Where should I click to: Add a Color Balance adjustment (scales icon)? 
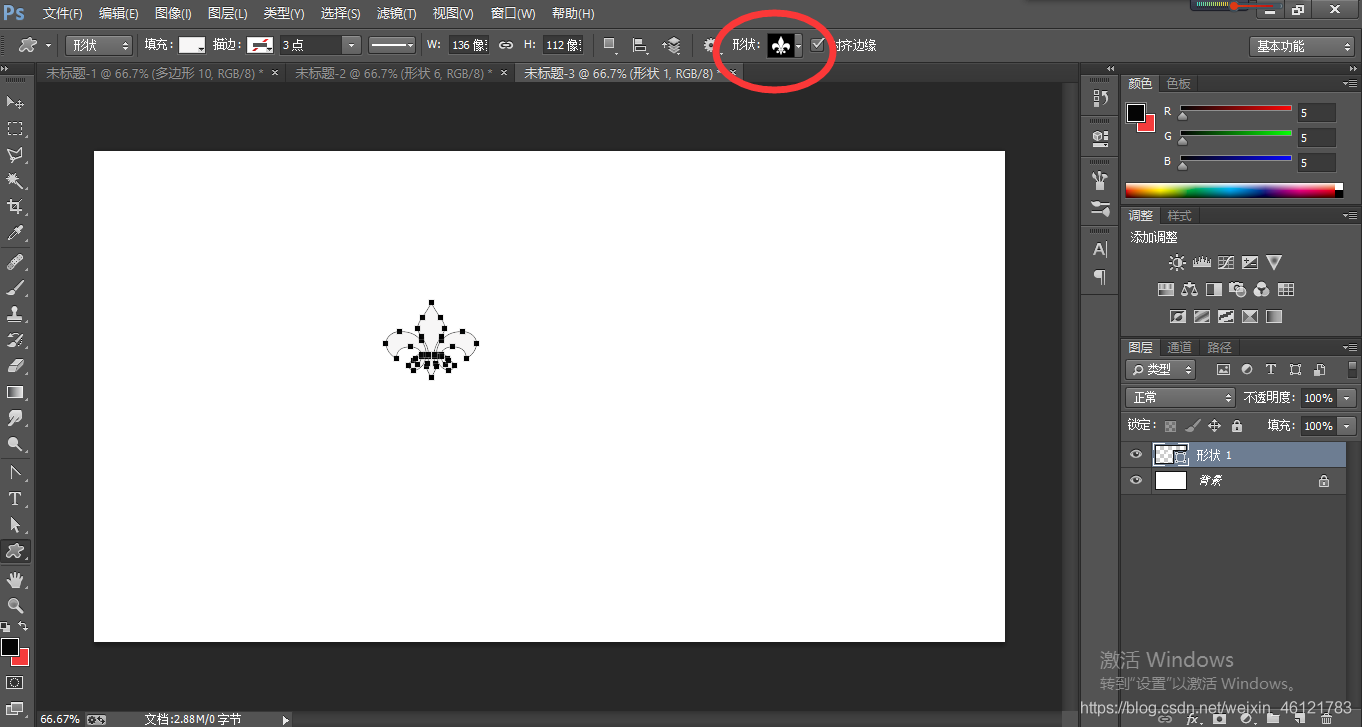1189,290
